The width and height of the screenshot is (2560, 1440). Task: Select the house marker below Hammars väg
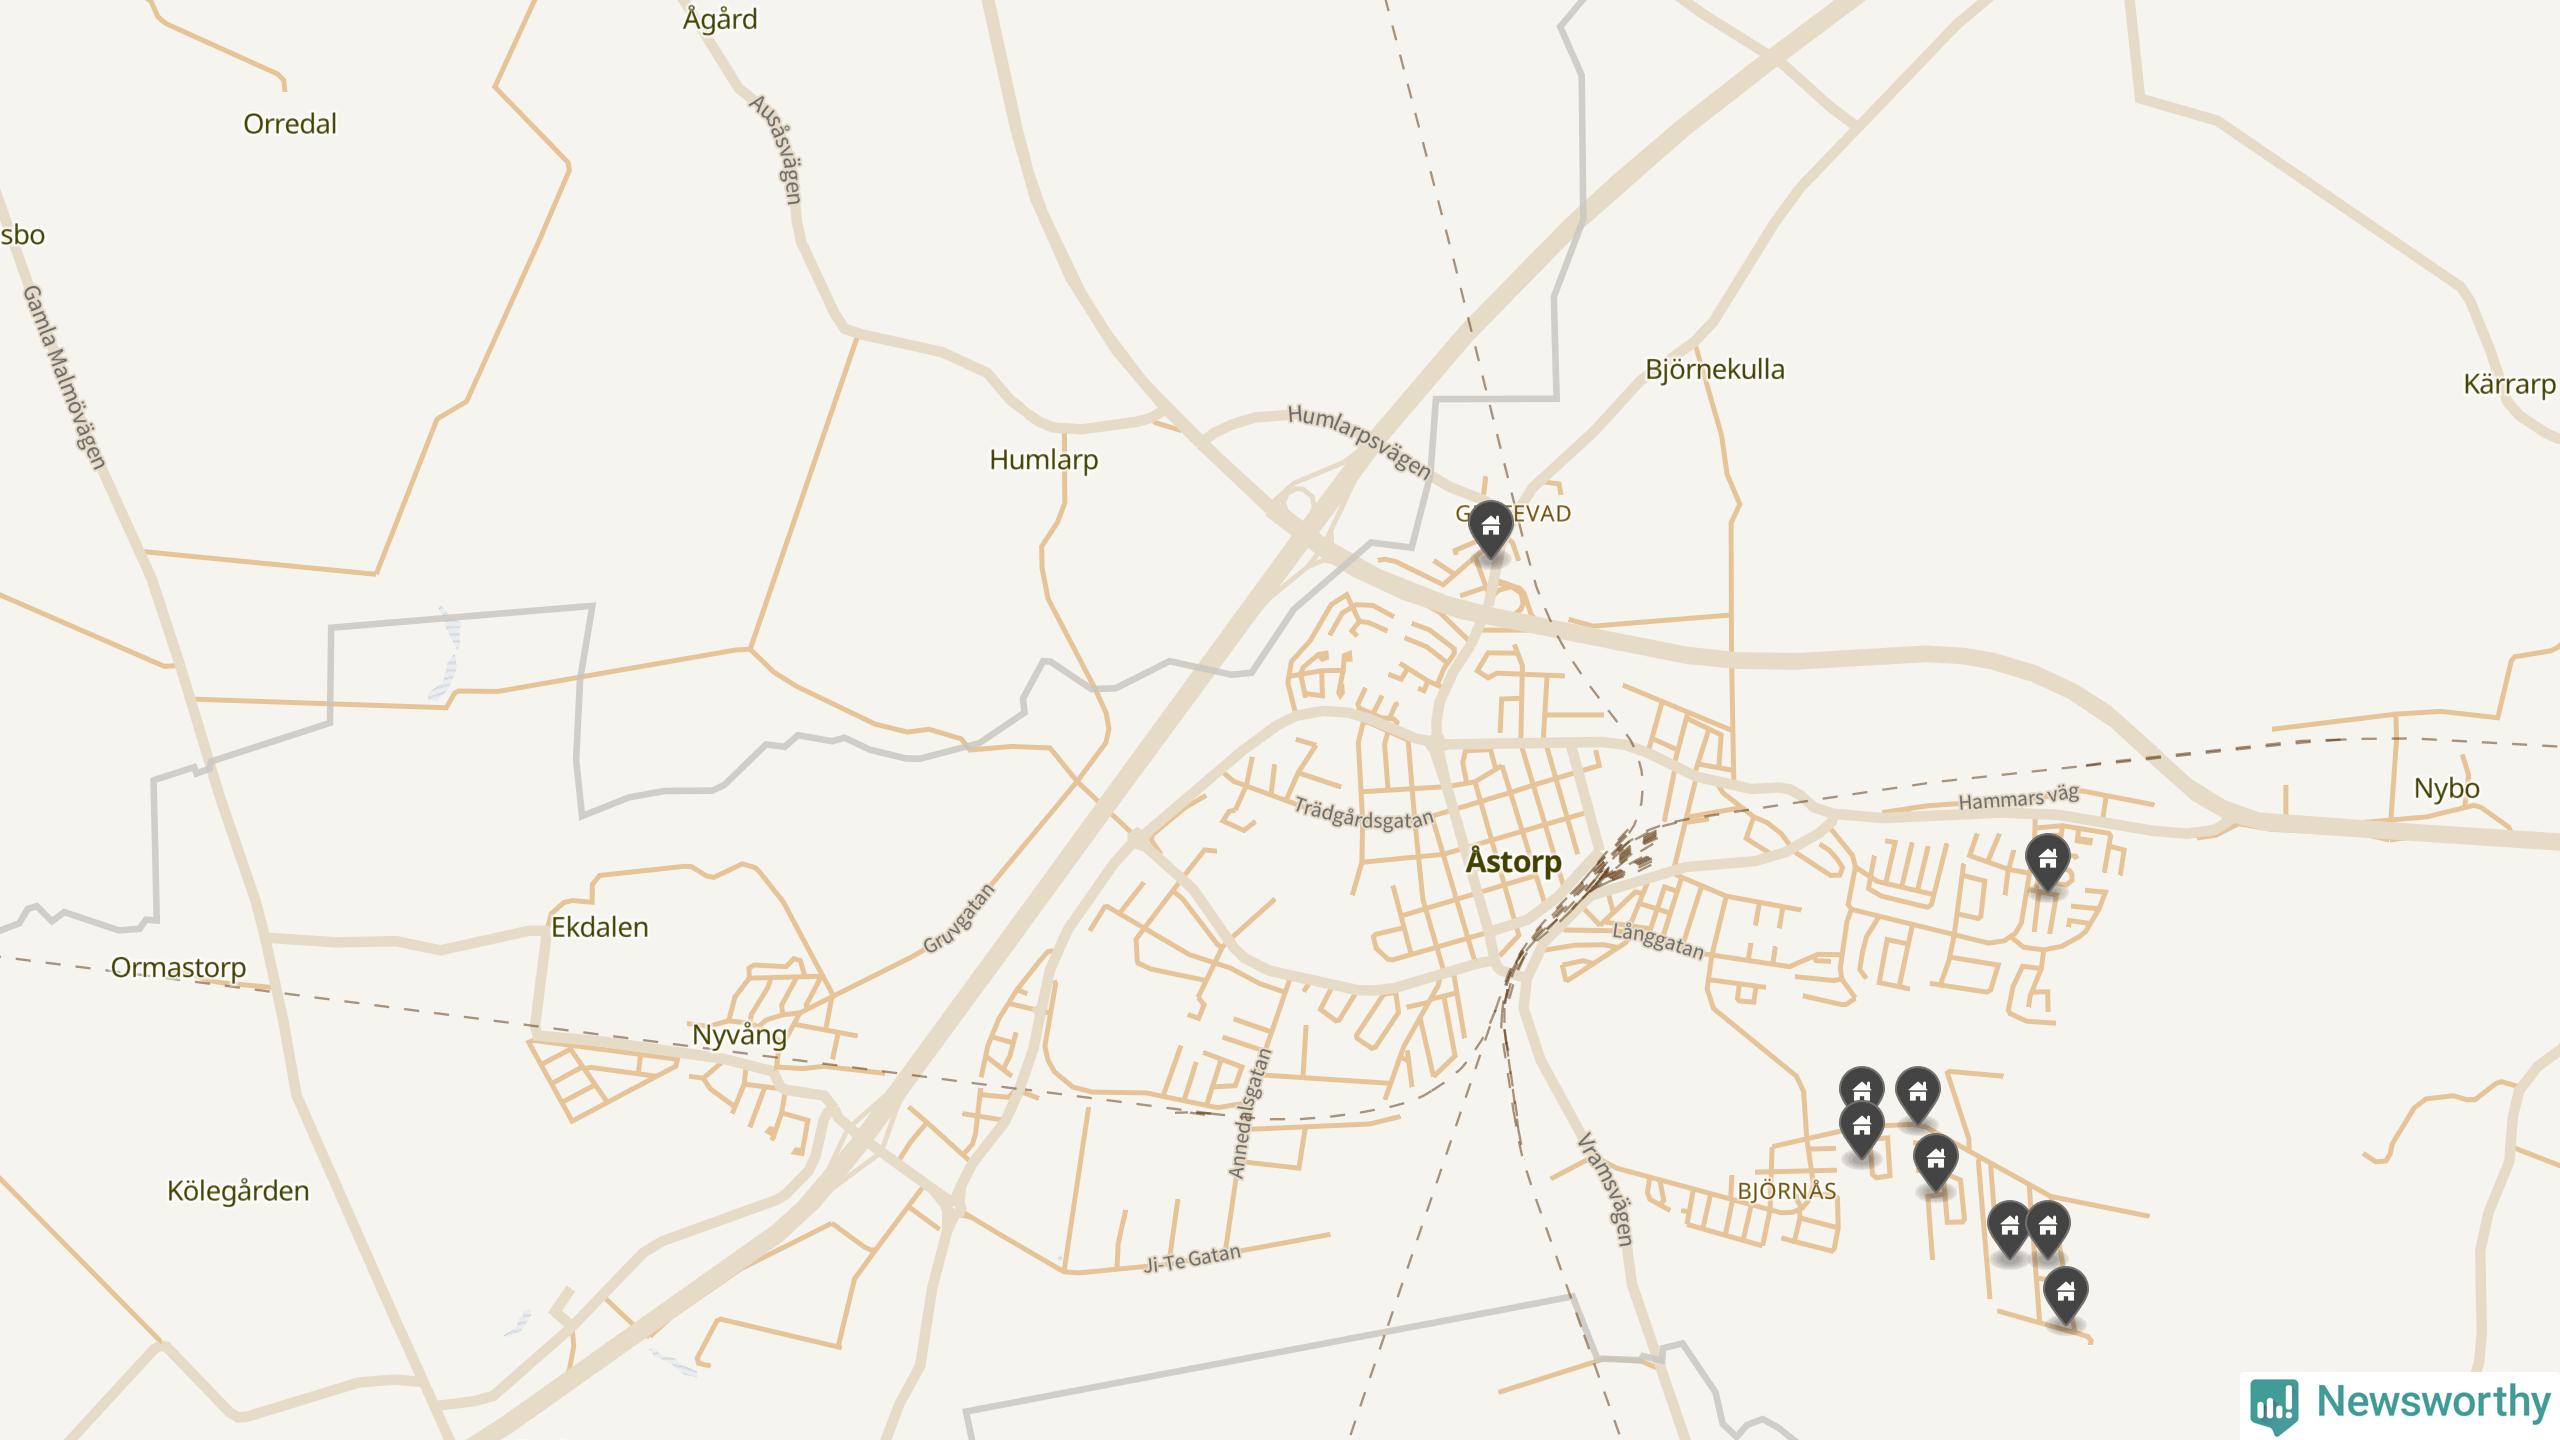click(x=2047, y=861)
